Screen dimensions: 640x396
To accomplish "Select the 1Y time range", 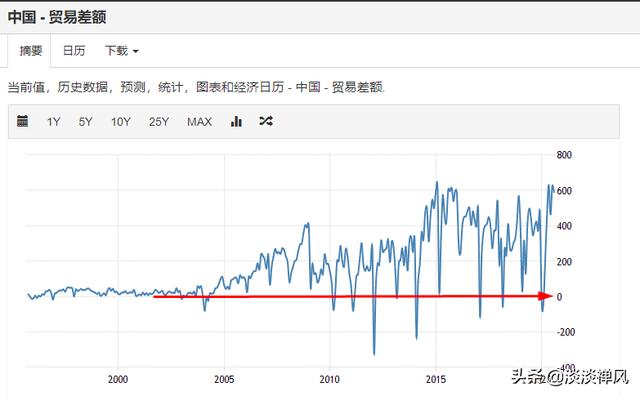I will pyautogui.click(x=53, y=122).
